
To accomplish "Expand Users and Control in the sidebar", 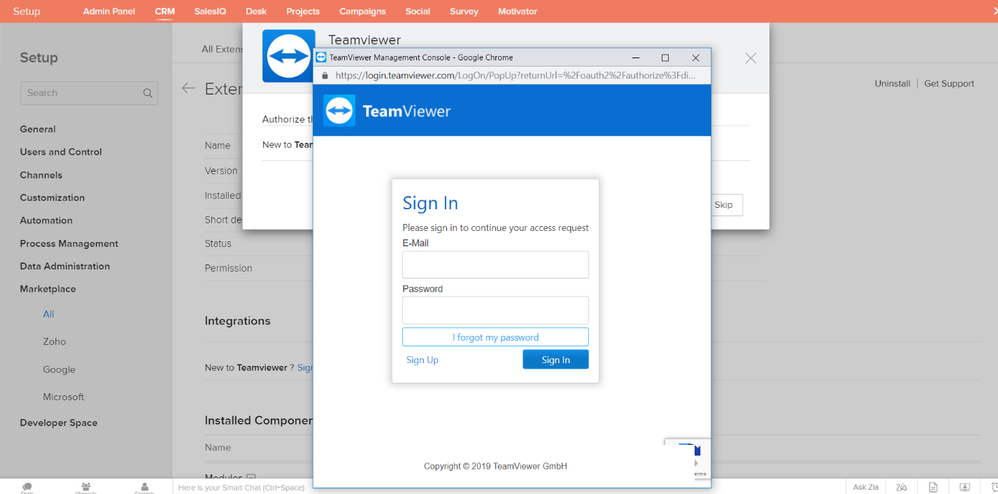I will pyautogui.click(x=60, y=152).
